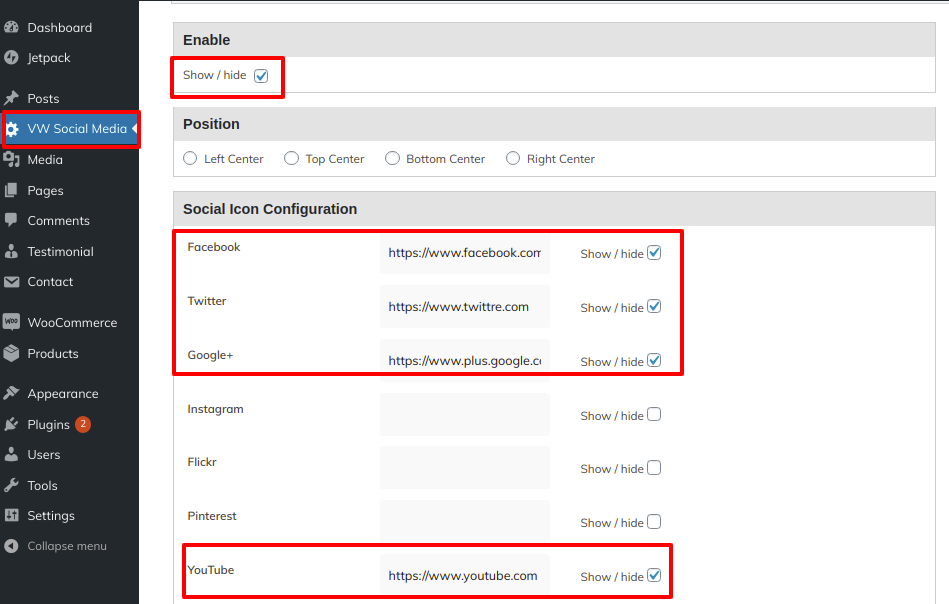The image size is (949, 604).
Task: Click the WooCommerce logo icon
Action: [x=12, y=322]
